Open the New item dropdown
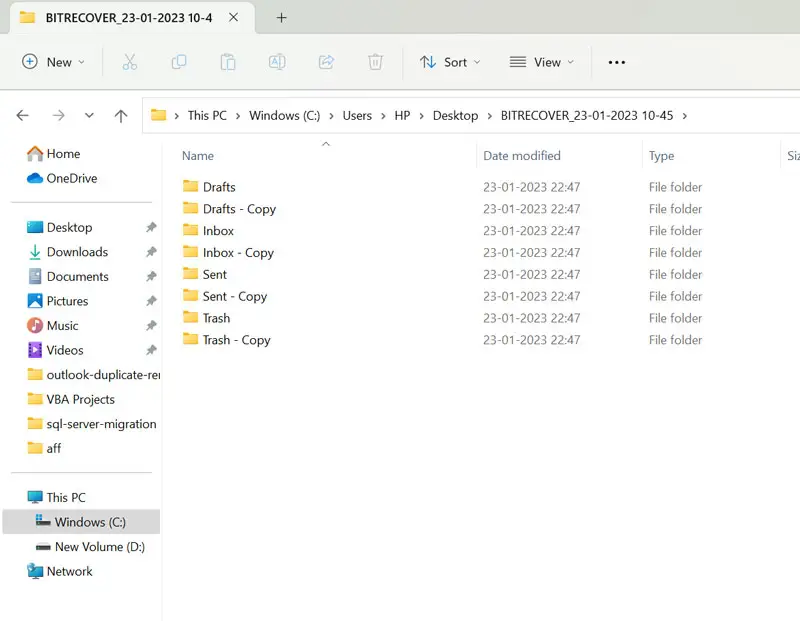This screenshot has height=621, width=800. 54,62
